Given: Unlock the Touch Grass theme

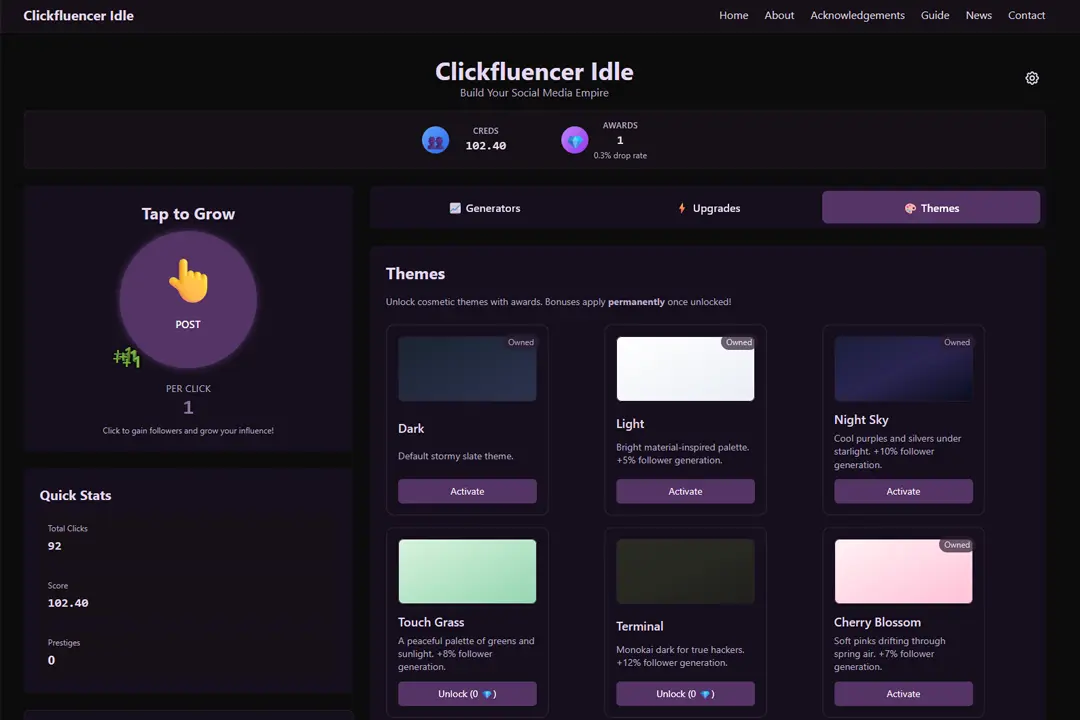Looking at the screenshot, I should (467, 693).
